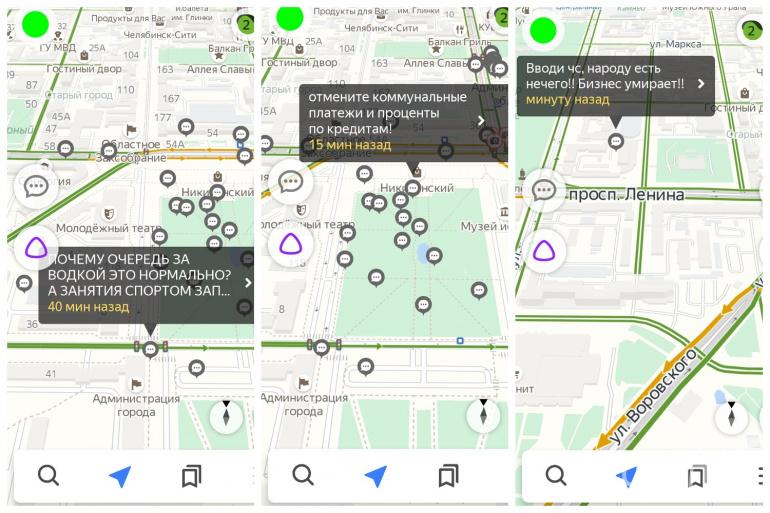Expand the "ПОЧЕМУ ОЧЕРЕДЬ ЗА ВОДКОЙ" comment via its chevron
Screen dimensions: 770x513
[x=247, y=283]
